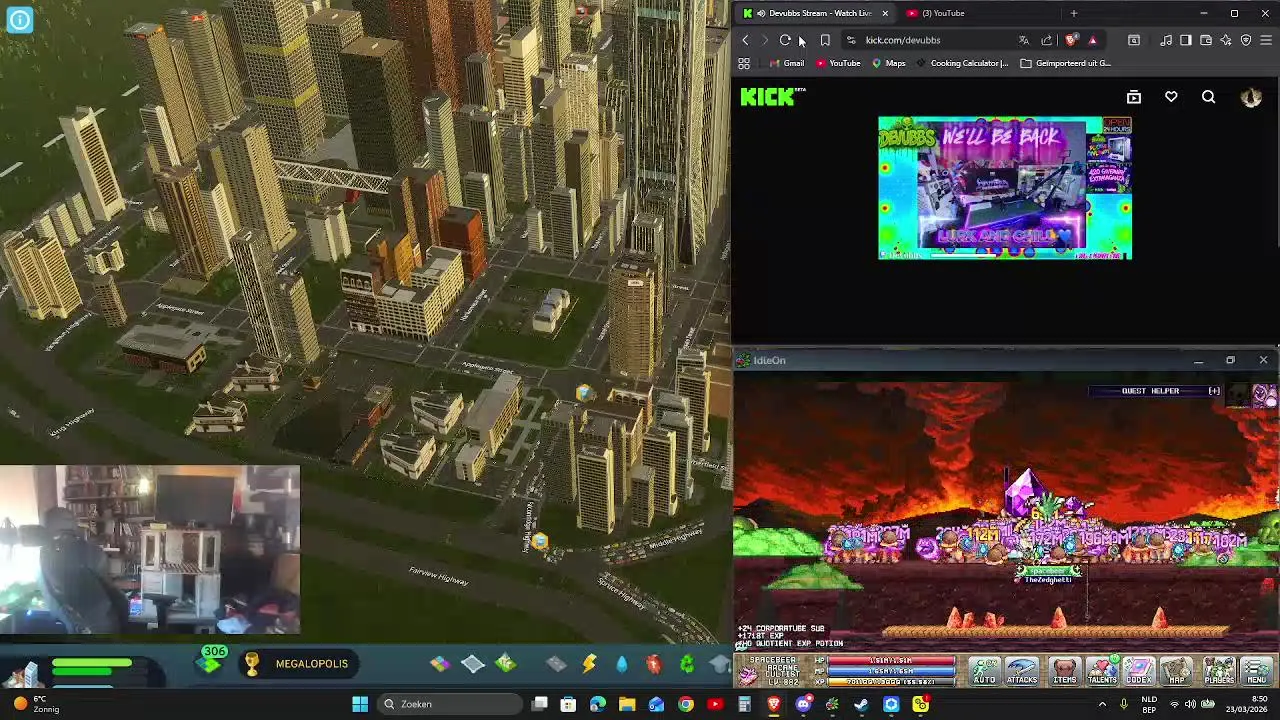
Task: Click the Kick search magnifier icon
Action: [x=1208, y=97]
